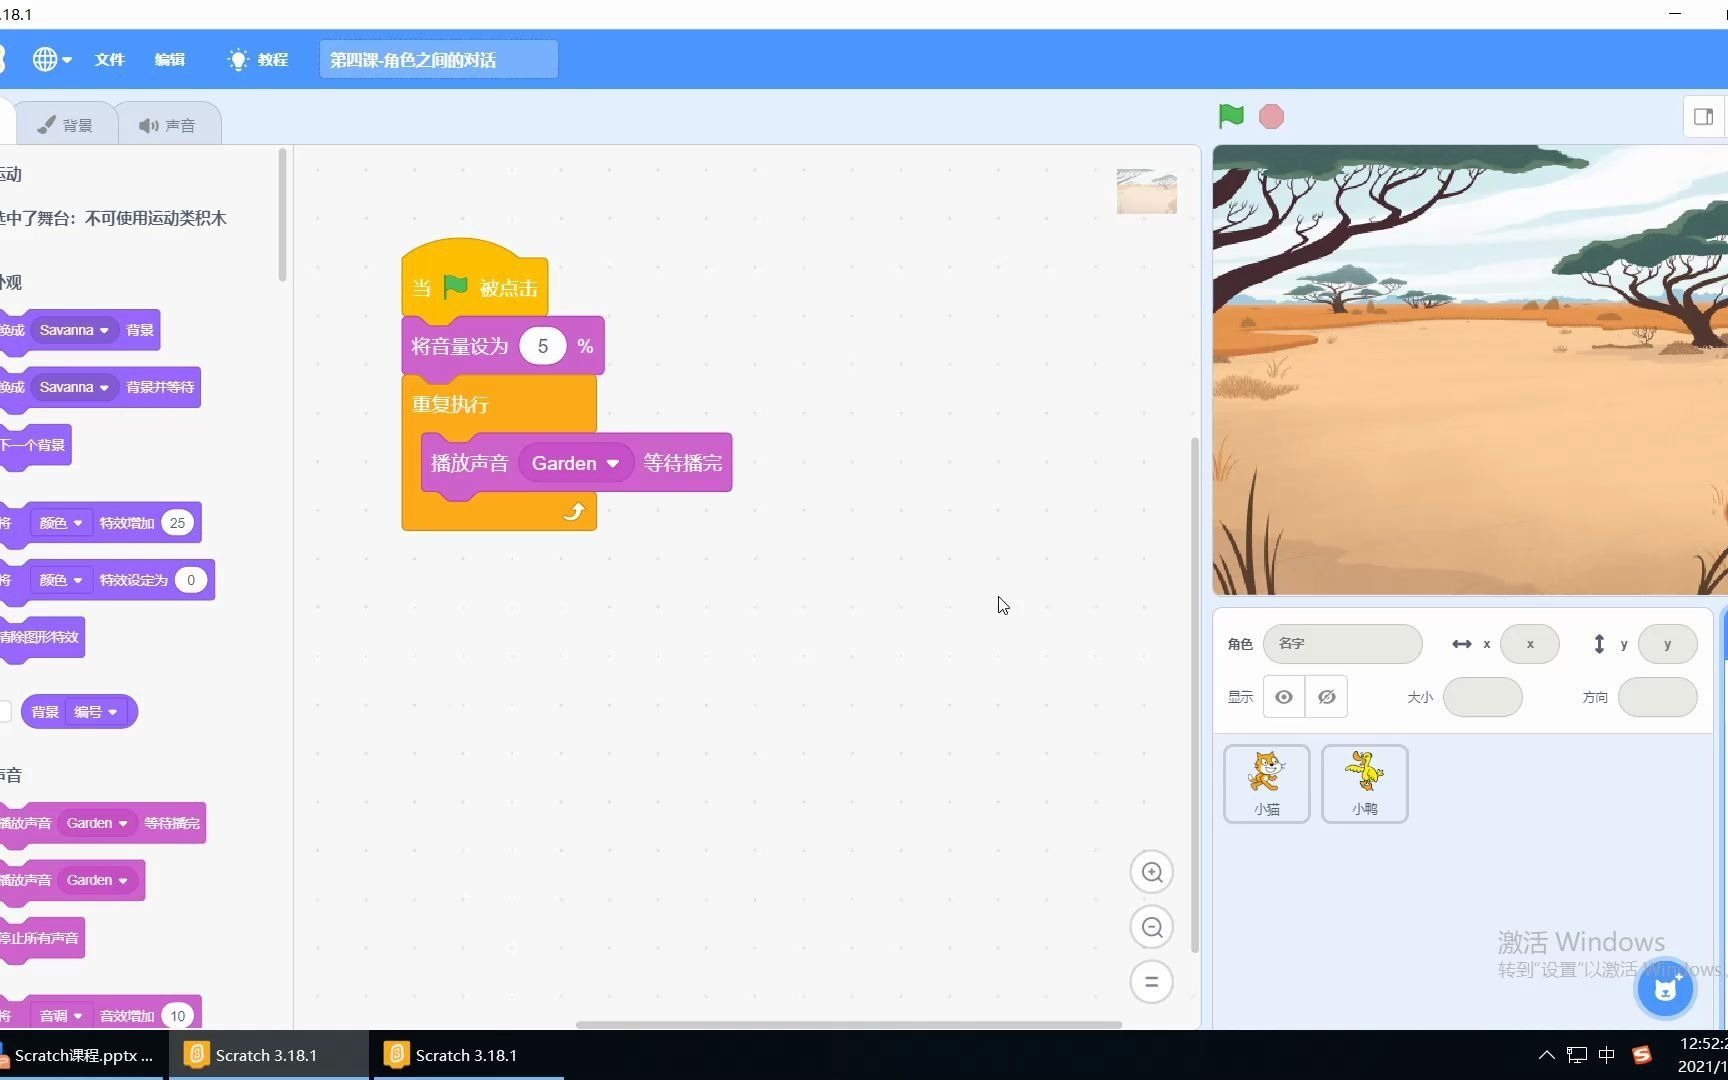
Task: Open the Garden sound dropdown in the play block
Action: click(575, 462)
